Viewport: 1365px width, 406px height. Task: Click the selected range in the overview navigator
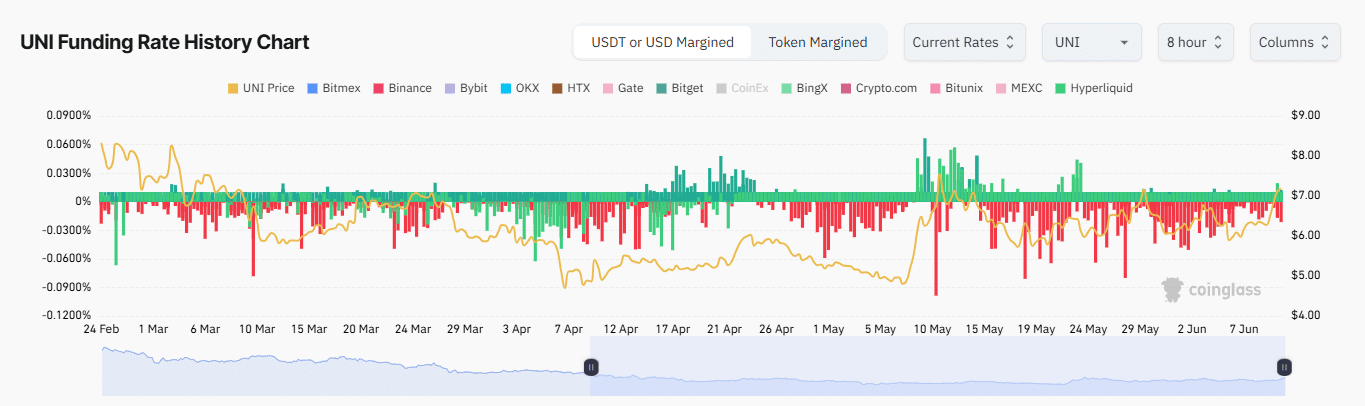pyautogui.click(x=937, y=367)
